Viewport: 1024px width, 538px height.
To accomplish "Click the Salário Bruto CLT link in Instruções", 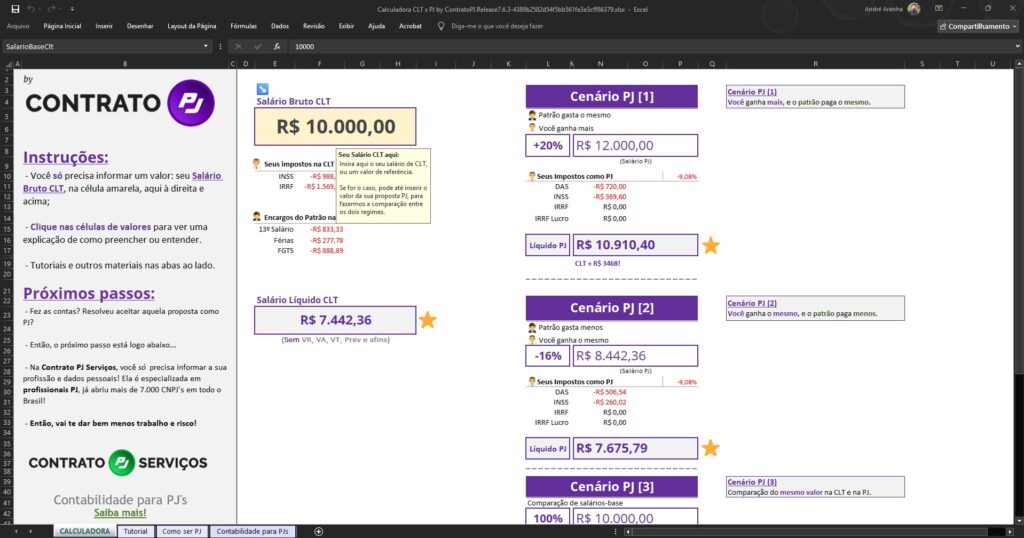I will [x=123, y=182].
